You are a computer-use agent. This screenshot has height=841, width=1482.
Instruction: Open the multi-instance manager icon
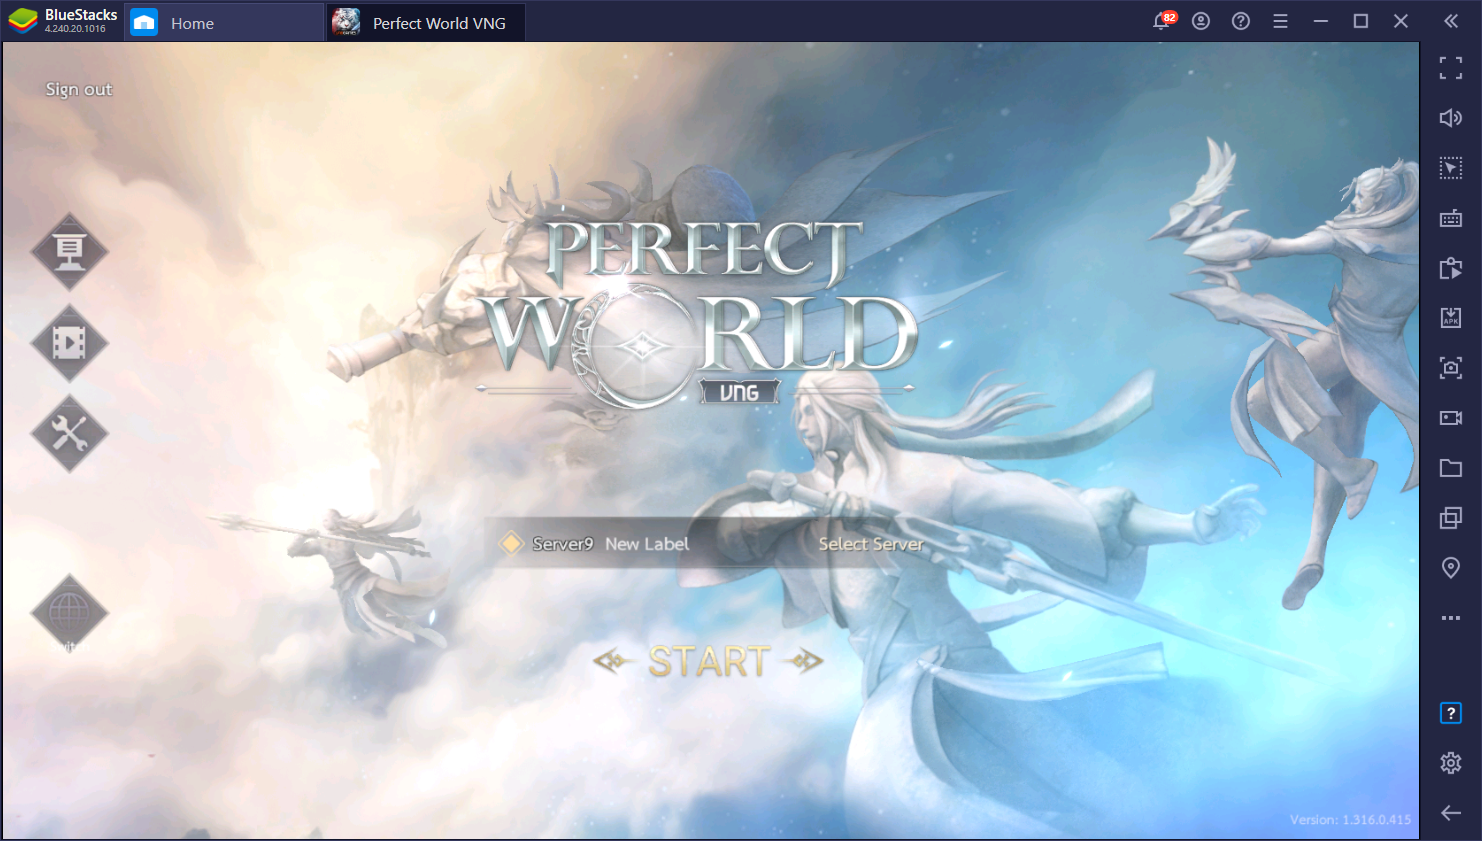point(1451,518)
